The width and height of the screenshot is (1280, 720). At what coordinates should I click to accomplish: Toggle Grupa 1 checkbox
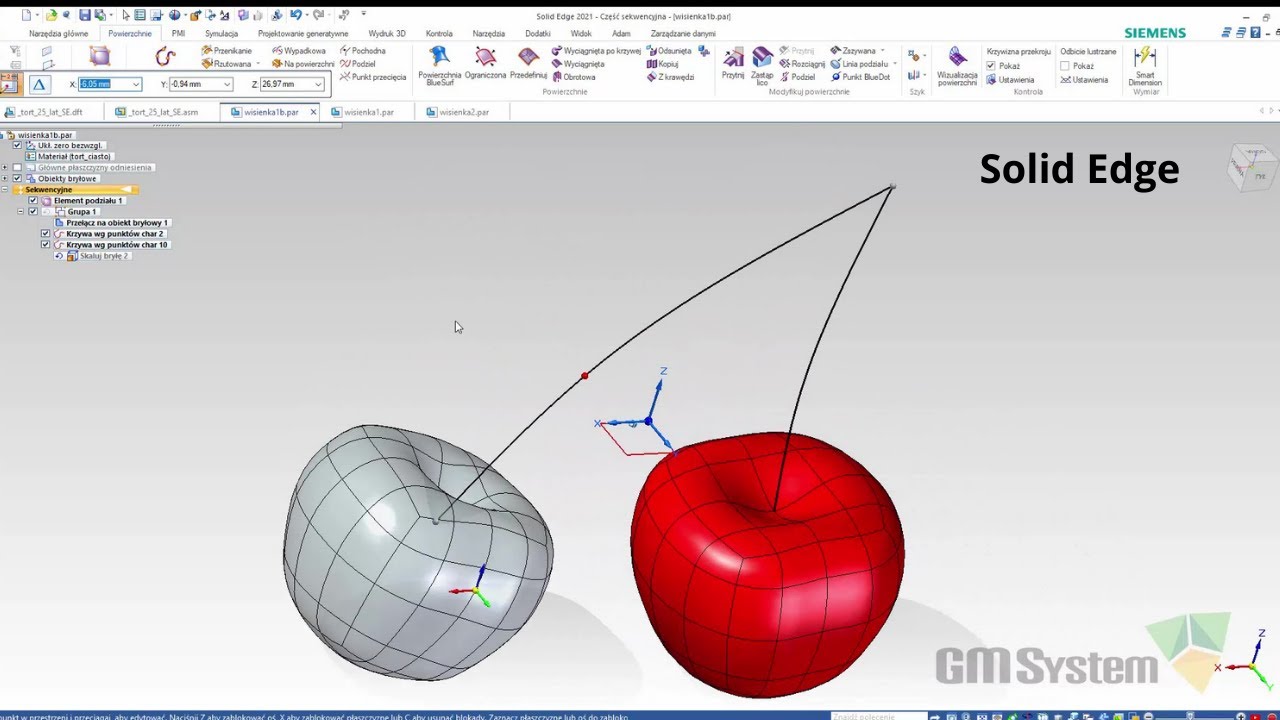pyautogui.click(x=33, y=211)
